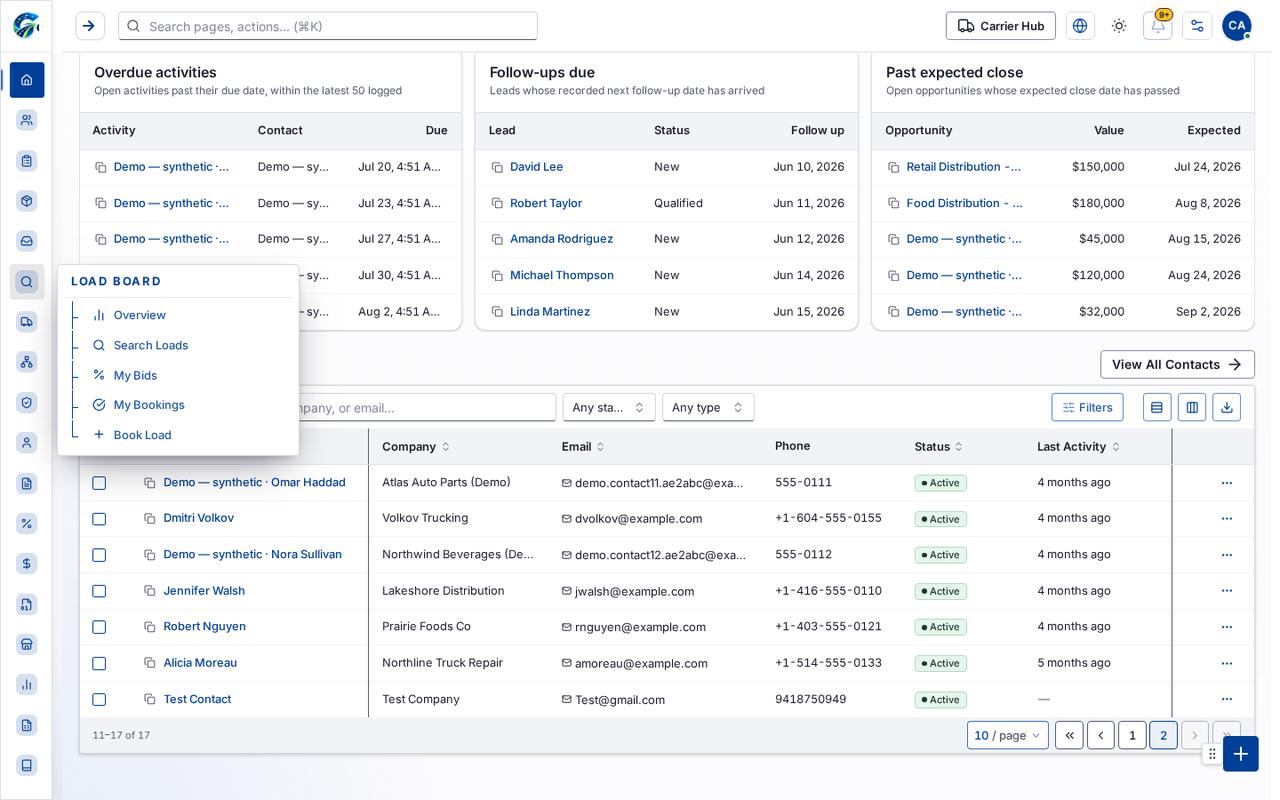Sort contacts by the Company column
Screen dimensions: 1280x800
click(416, 447)
